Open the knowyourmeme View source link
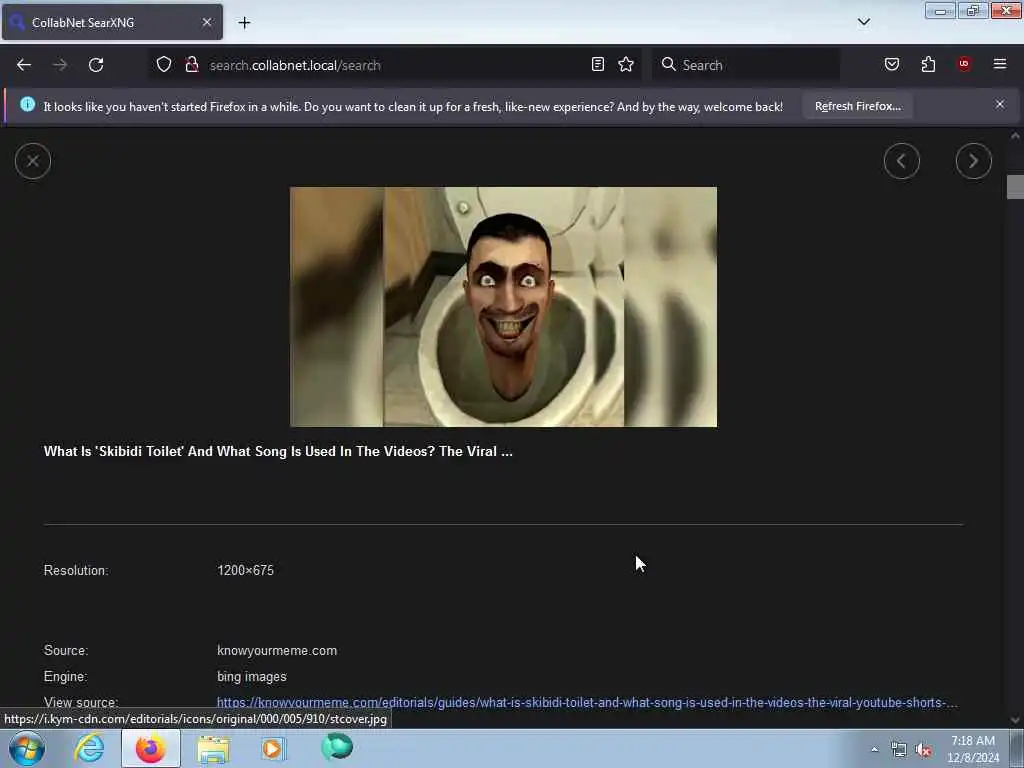This screenshot has height=768, width=1024. point(587,703)
